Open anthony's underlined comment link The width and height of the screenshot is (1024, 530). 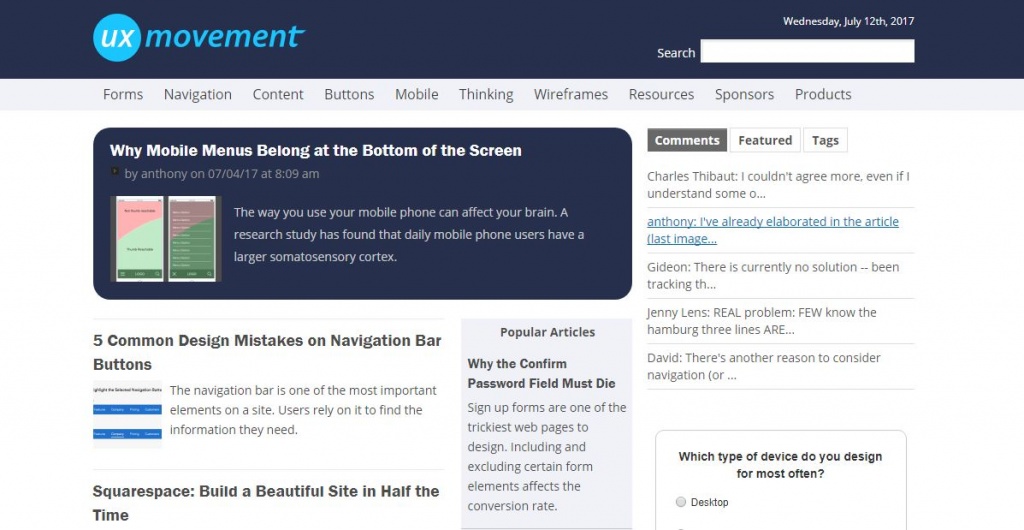(x=772, y=230)
